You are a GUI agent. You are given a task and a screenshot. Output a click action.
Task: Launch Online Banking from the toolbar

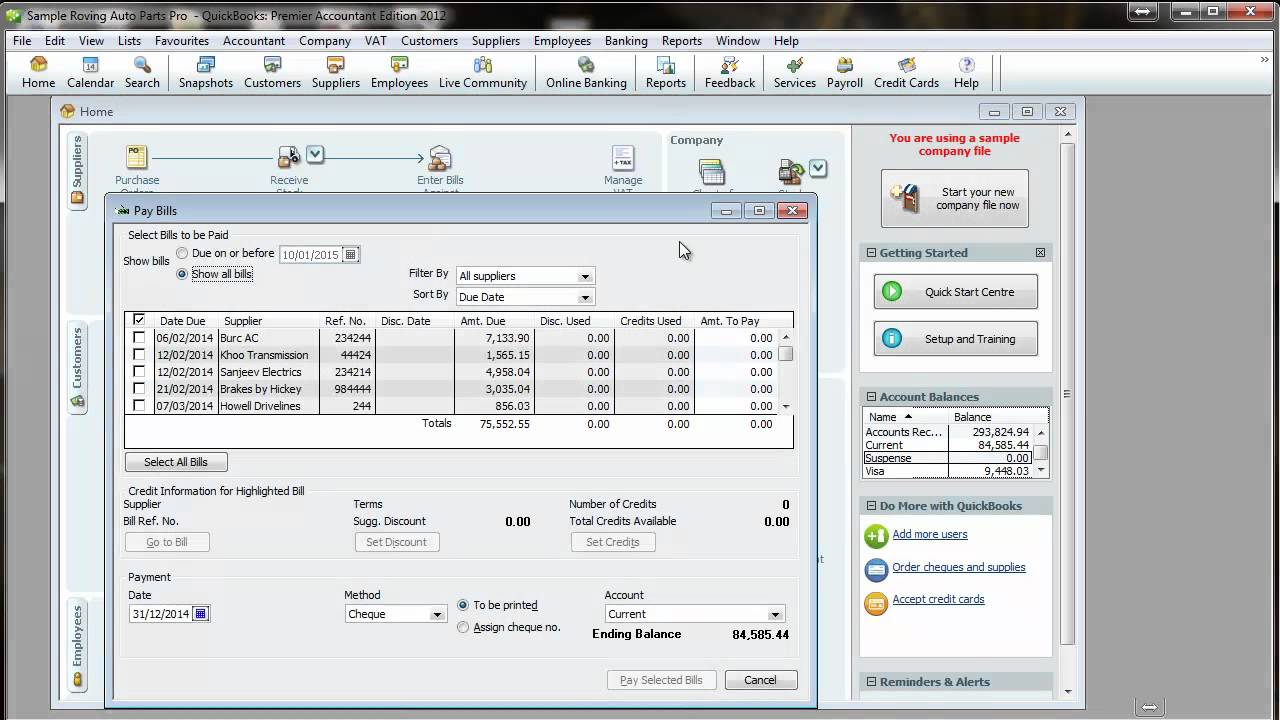coord(586,73)
